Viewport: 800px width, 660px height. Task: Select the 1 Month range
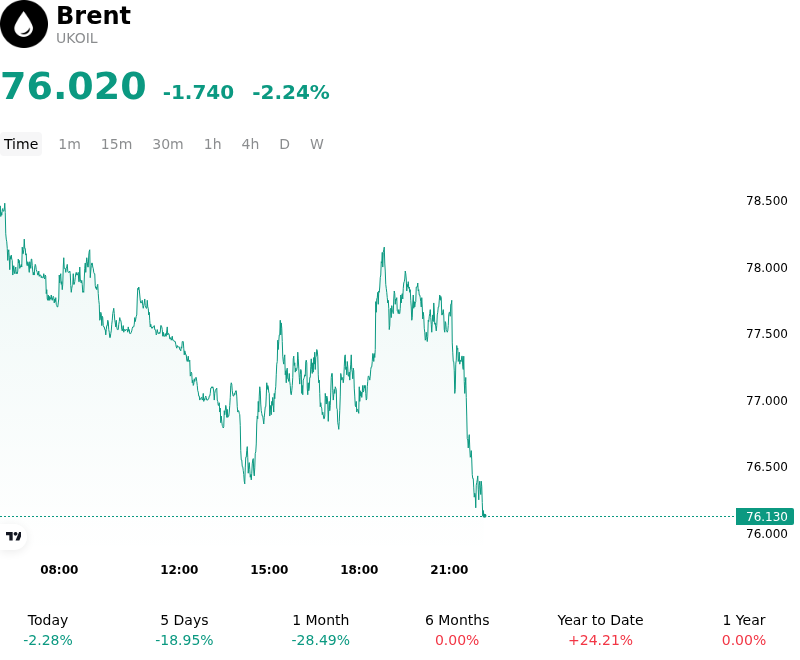click(x=320, y=630)
